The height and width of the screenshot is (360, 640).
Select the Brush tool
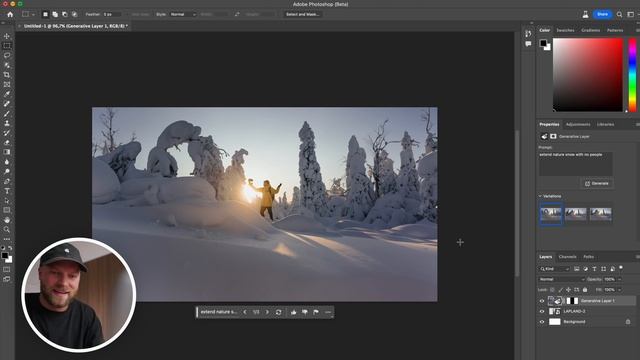pos(7,113)
